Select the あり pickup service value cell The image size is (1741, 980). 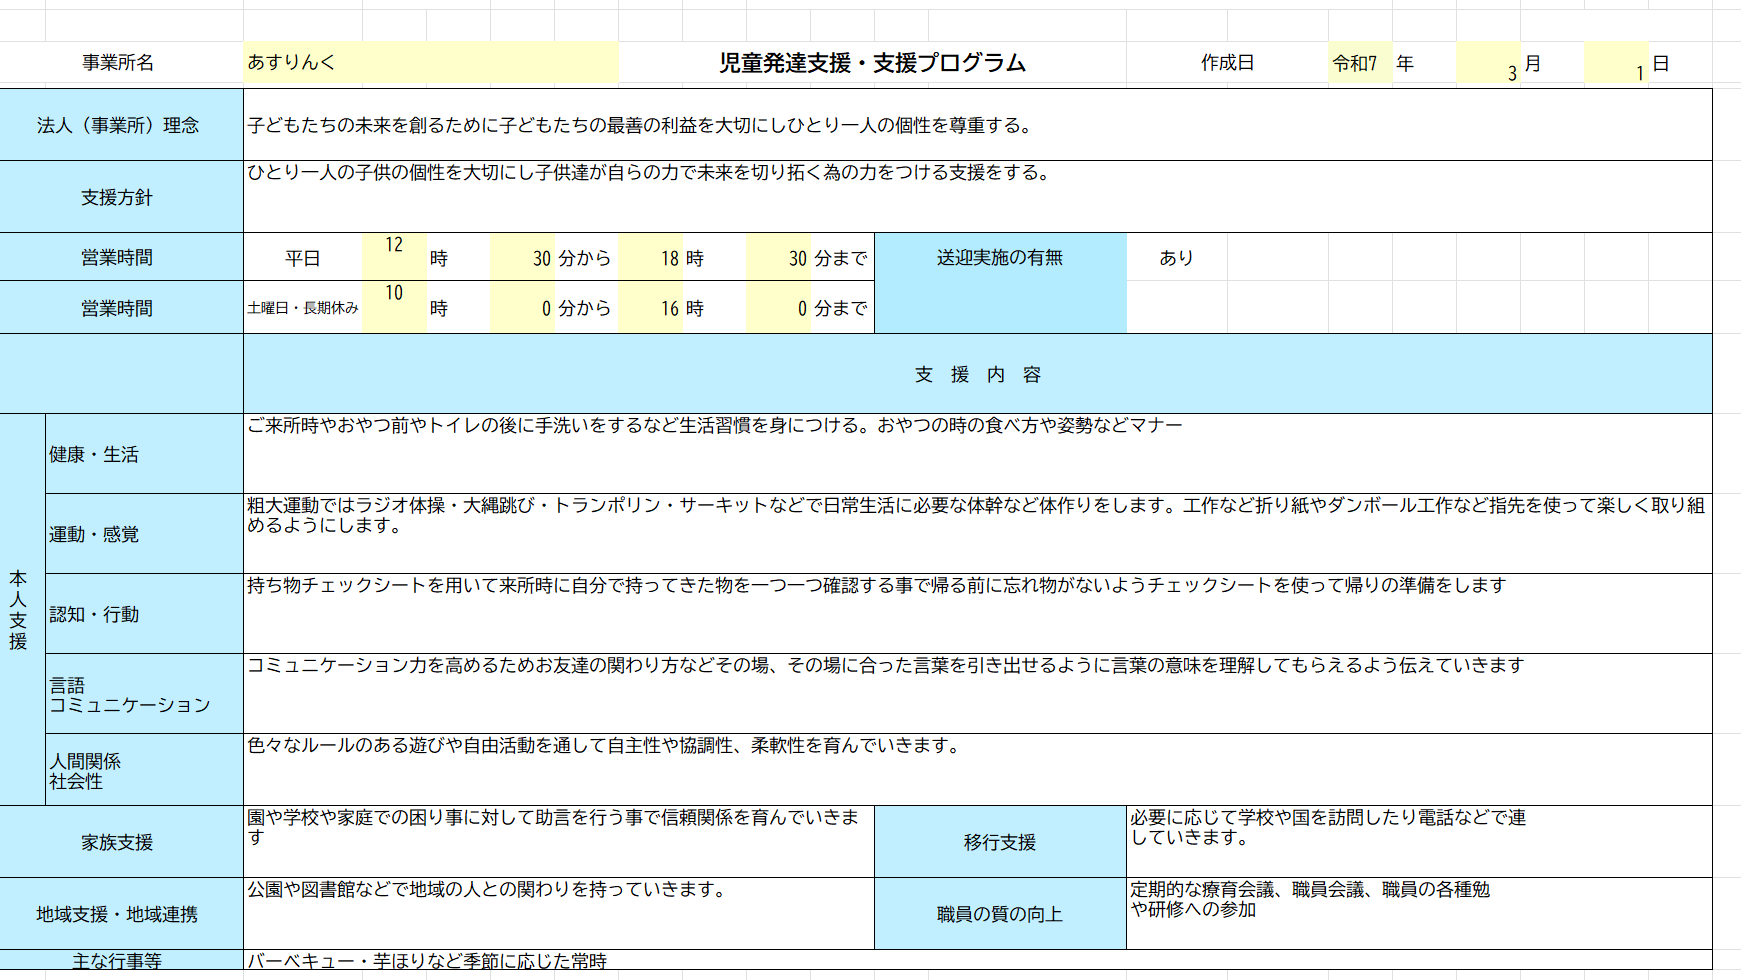(x=1176, y=258)
